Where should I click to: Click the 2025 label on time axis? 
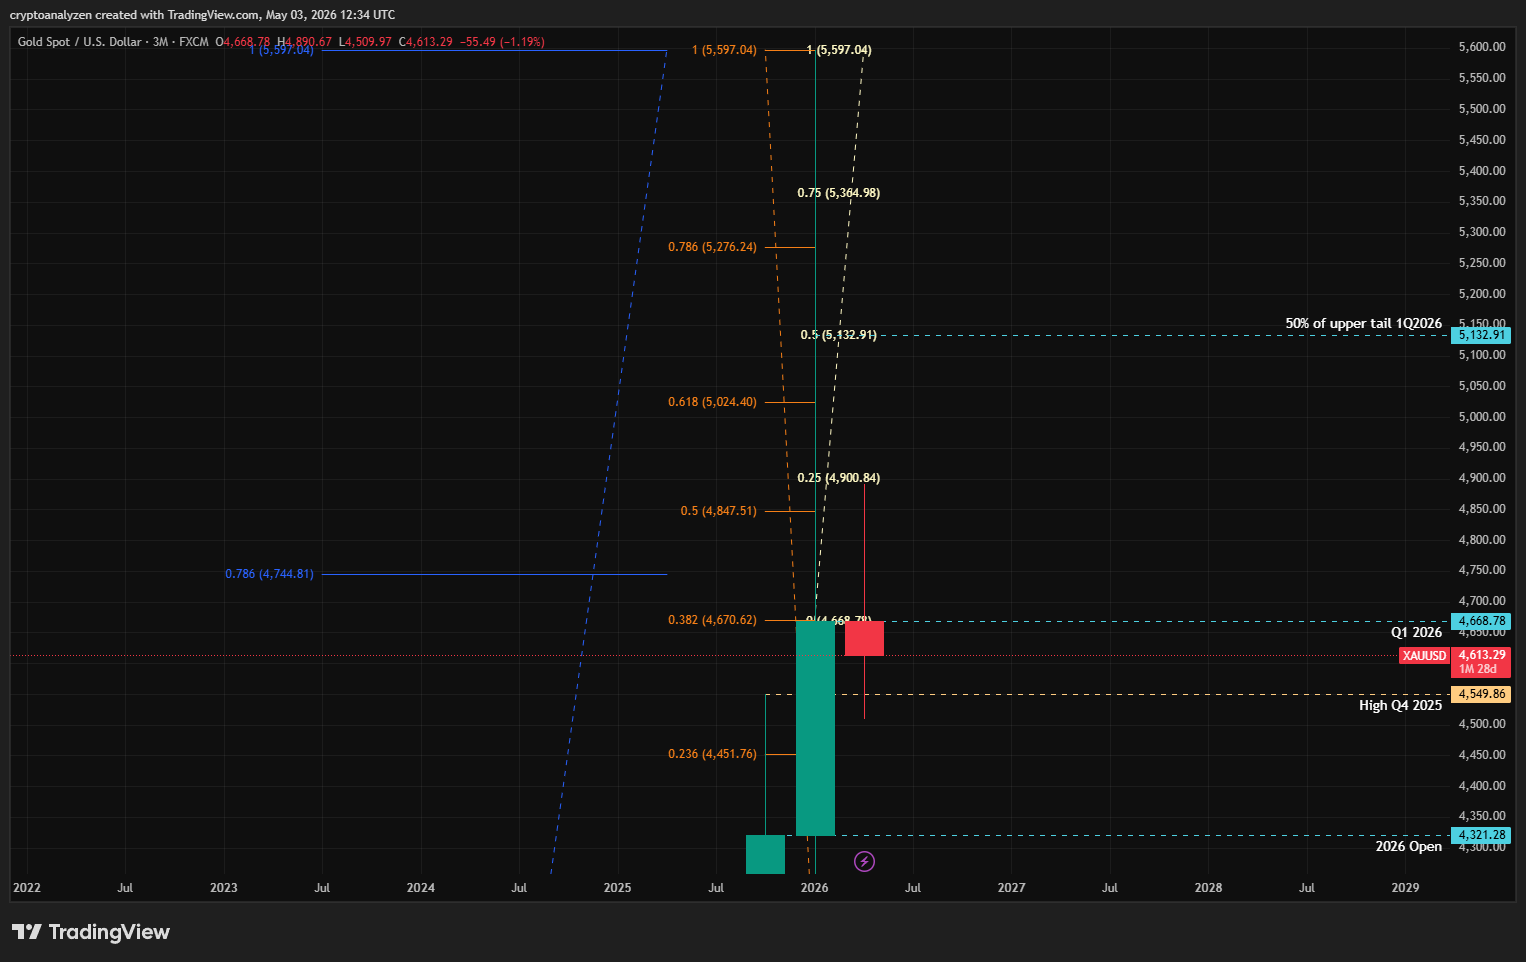(x=618, y=888)
